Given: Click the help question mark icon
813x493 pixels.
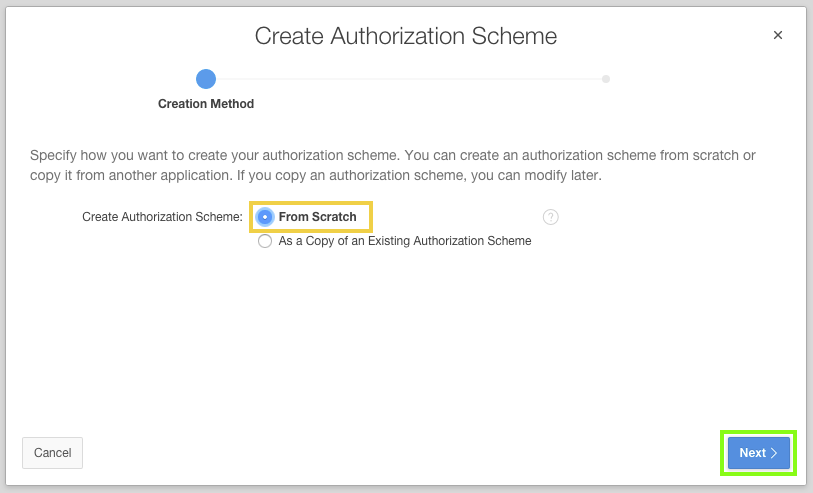Looking at the screenshot, I should click(550, 217).
